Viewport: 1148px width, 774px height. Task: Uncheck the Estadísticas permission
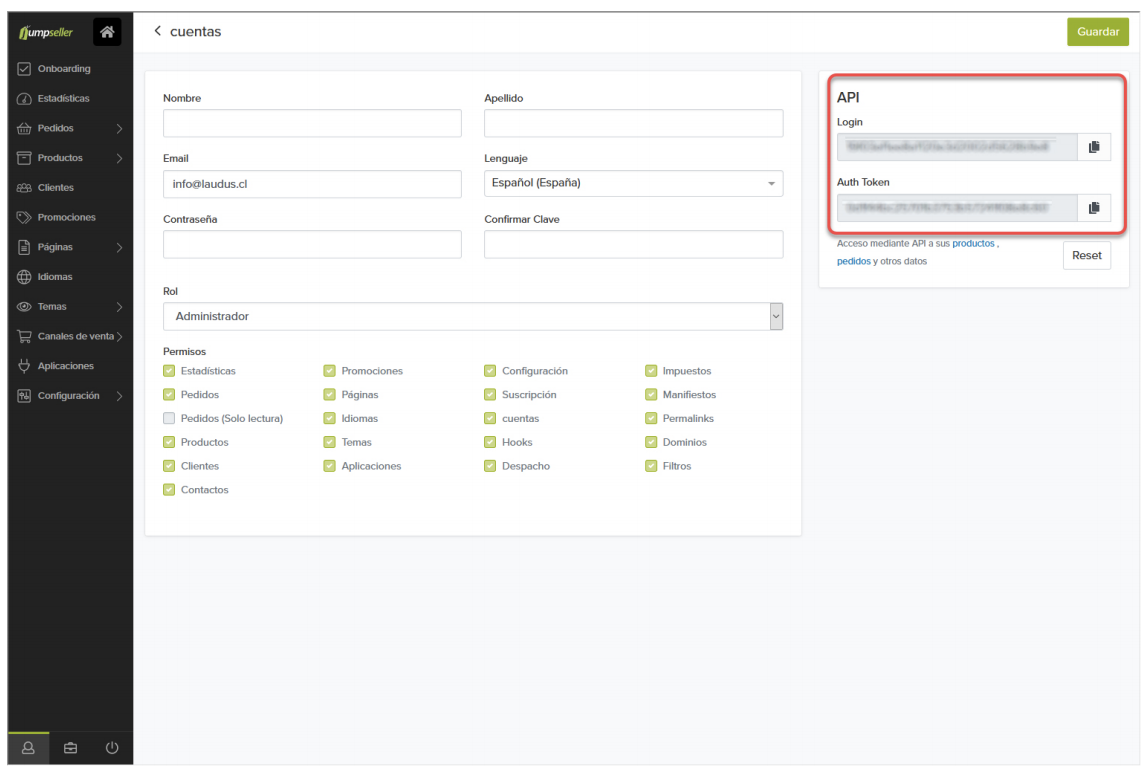click(x=169, y=371)
